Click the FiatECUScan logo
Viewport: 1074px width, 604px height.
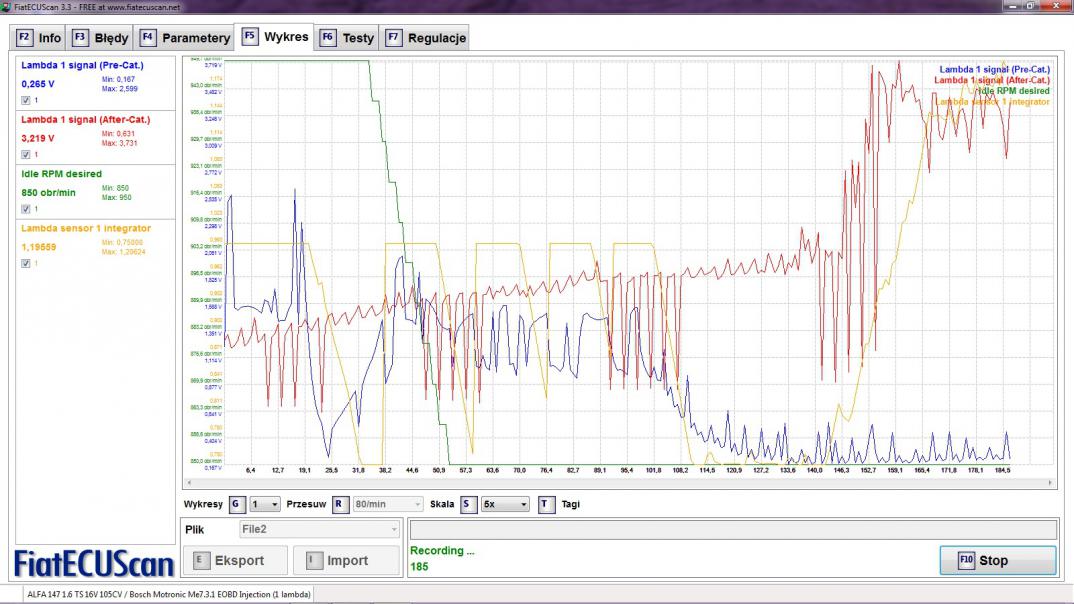[x=94, y=563]
